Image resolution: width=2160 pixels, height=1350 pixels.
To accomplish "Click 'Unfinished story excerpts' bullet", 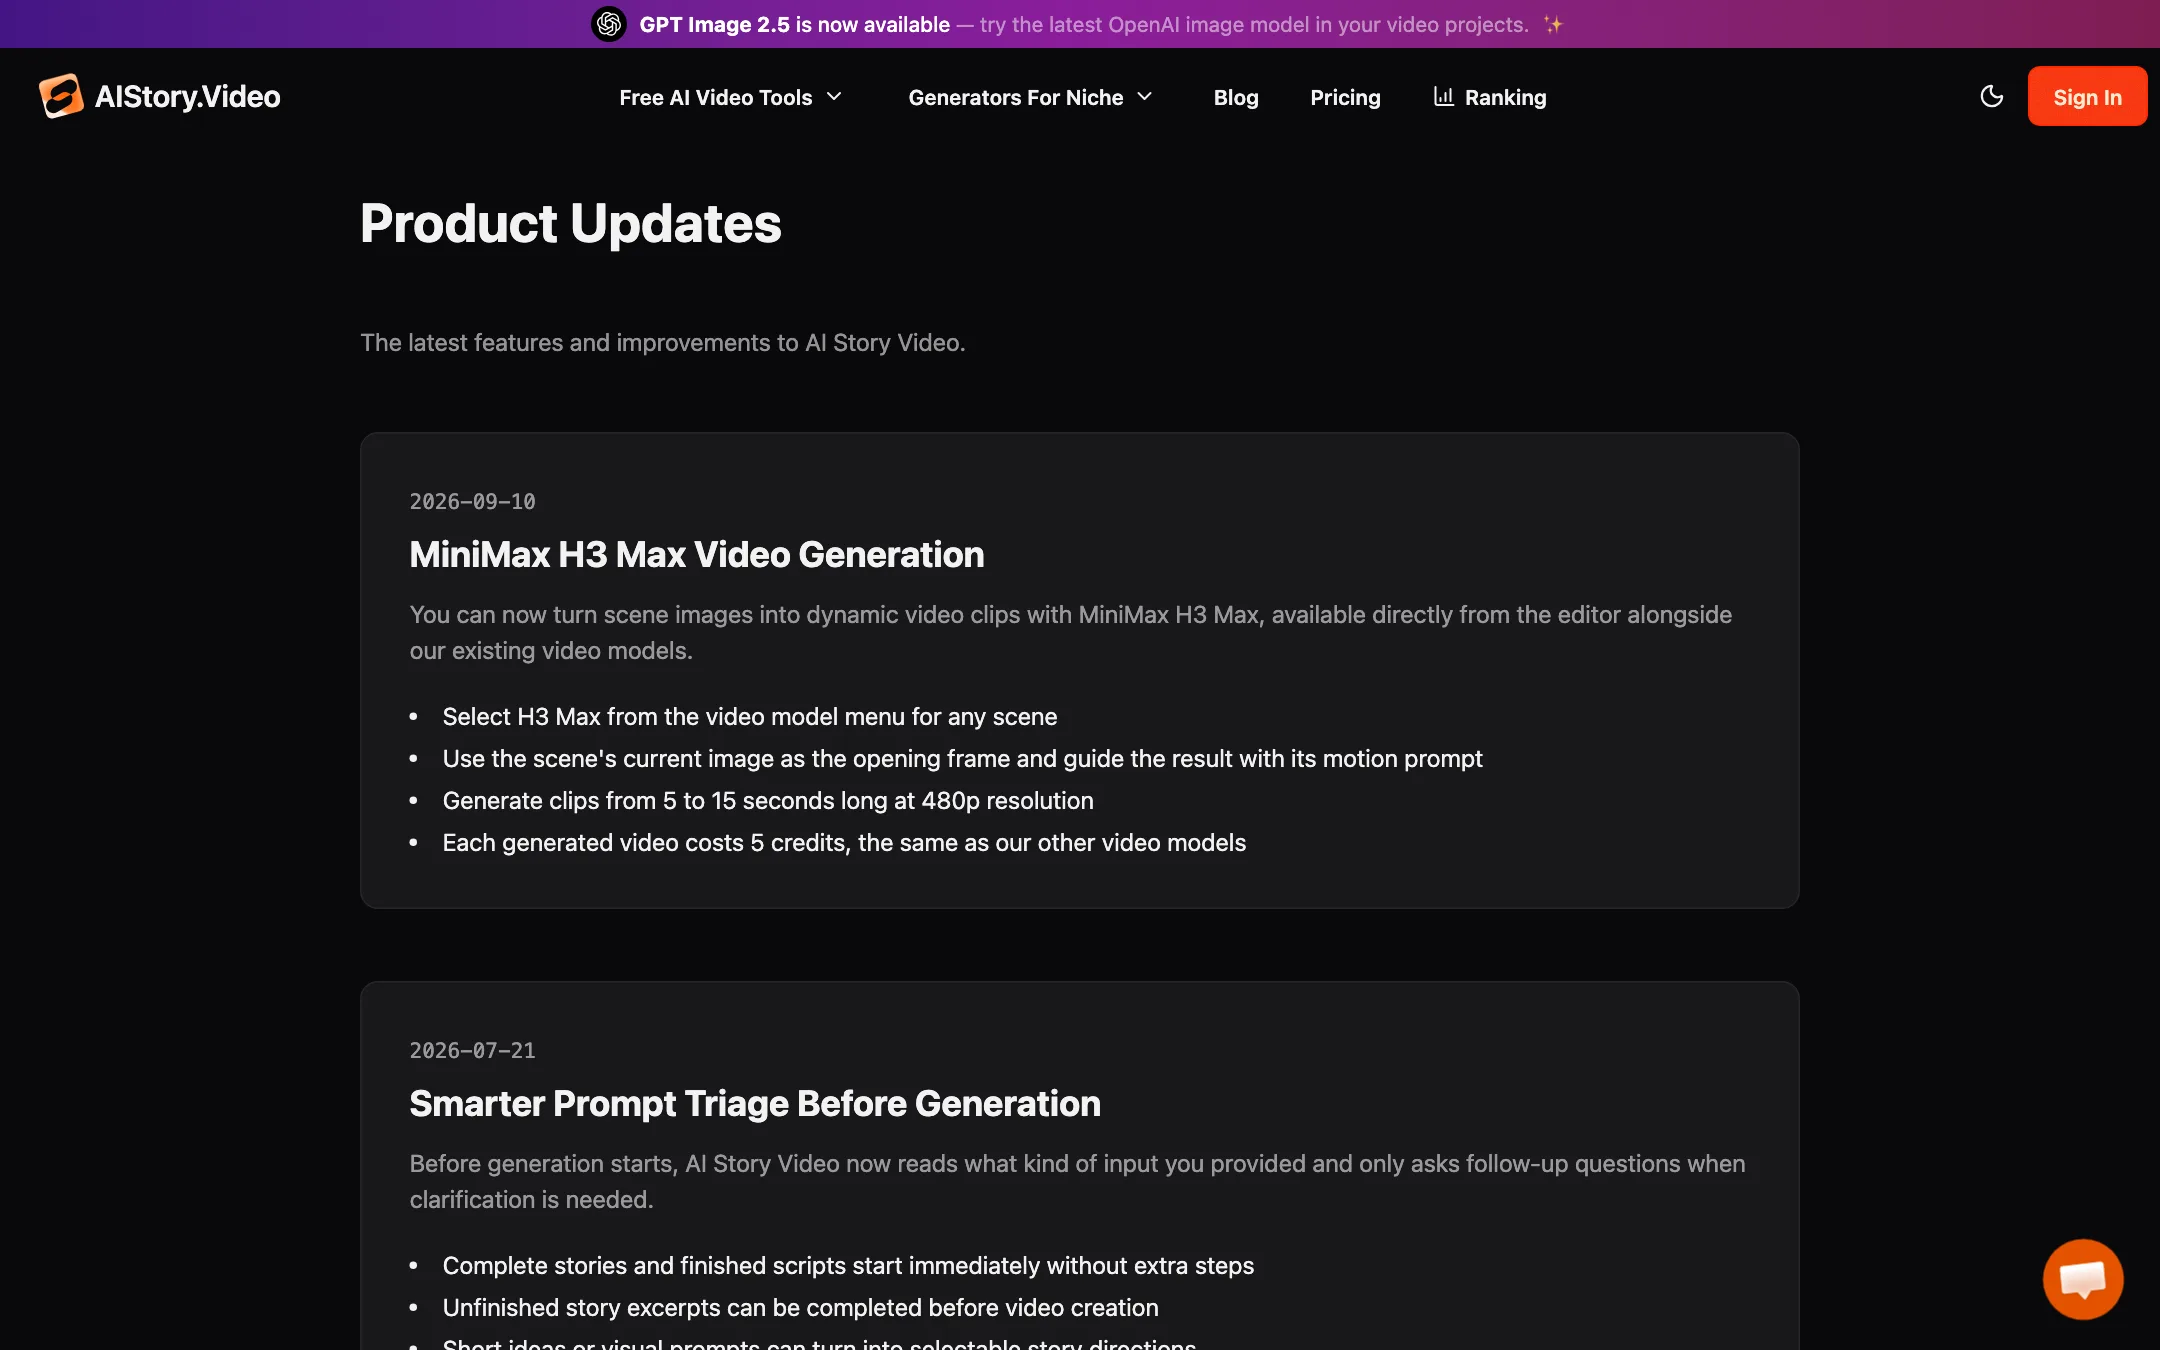I will [800, 1308].
